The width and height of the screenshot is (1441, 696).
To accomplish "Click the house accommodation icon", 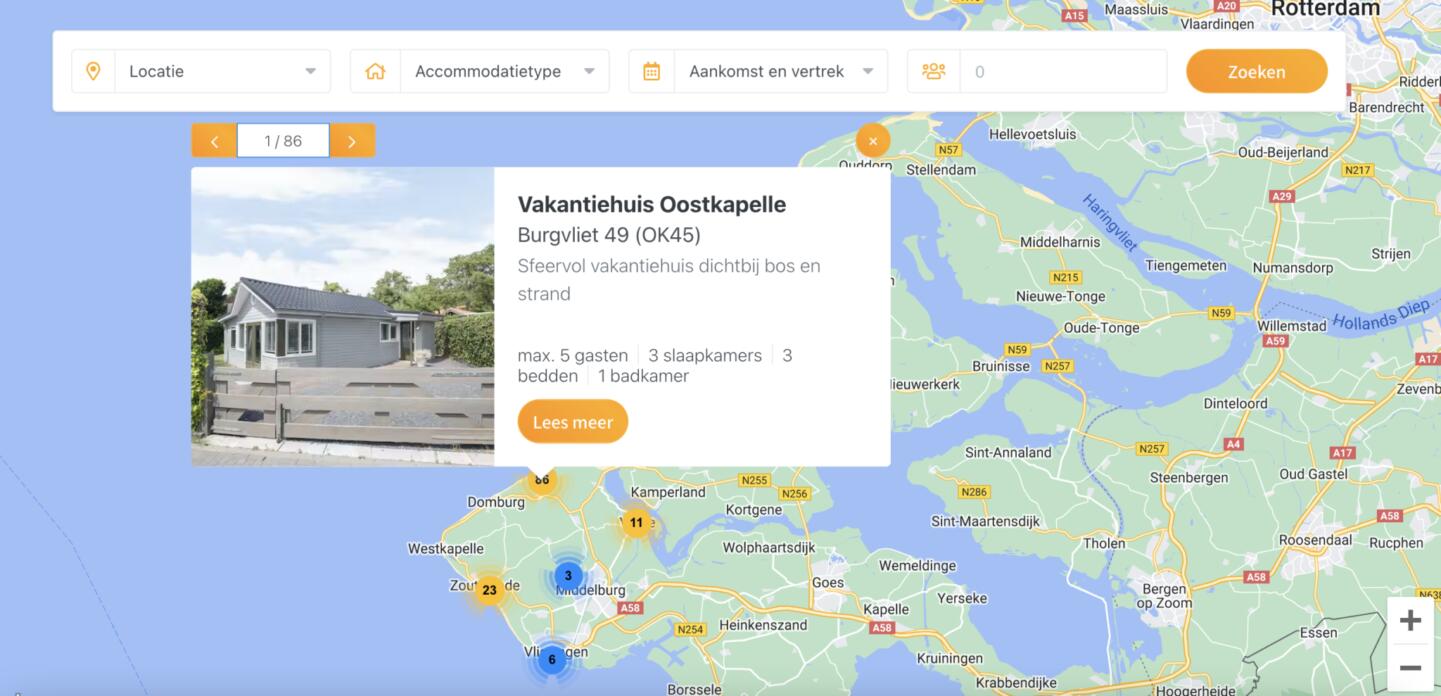I will (375, 71).
